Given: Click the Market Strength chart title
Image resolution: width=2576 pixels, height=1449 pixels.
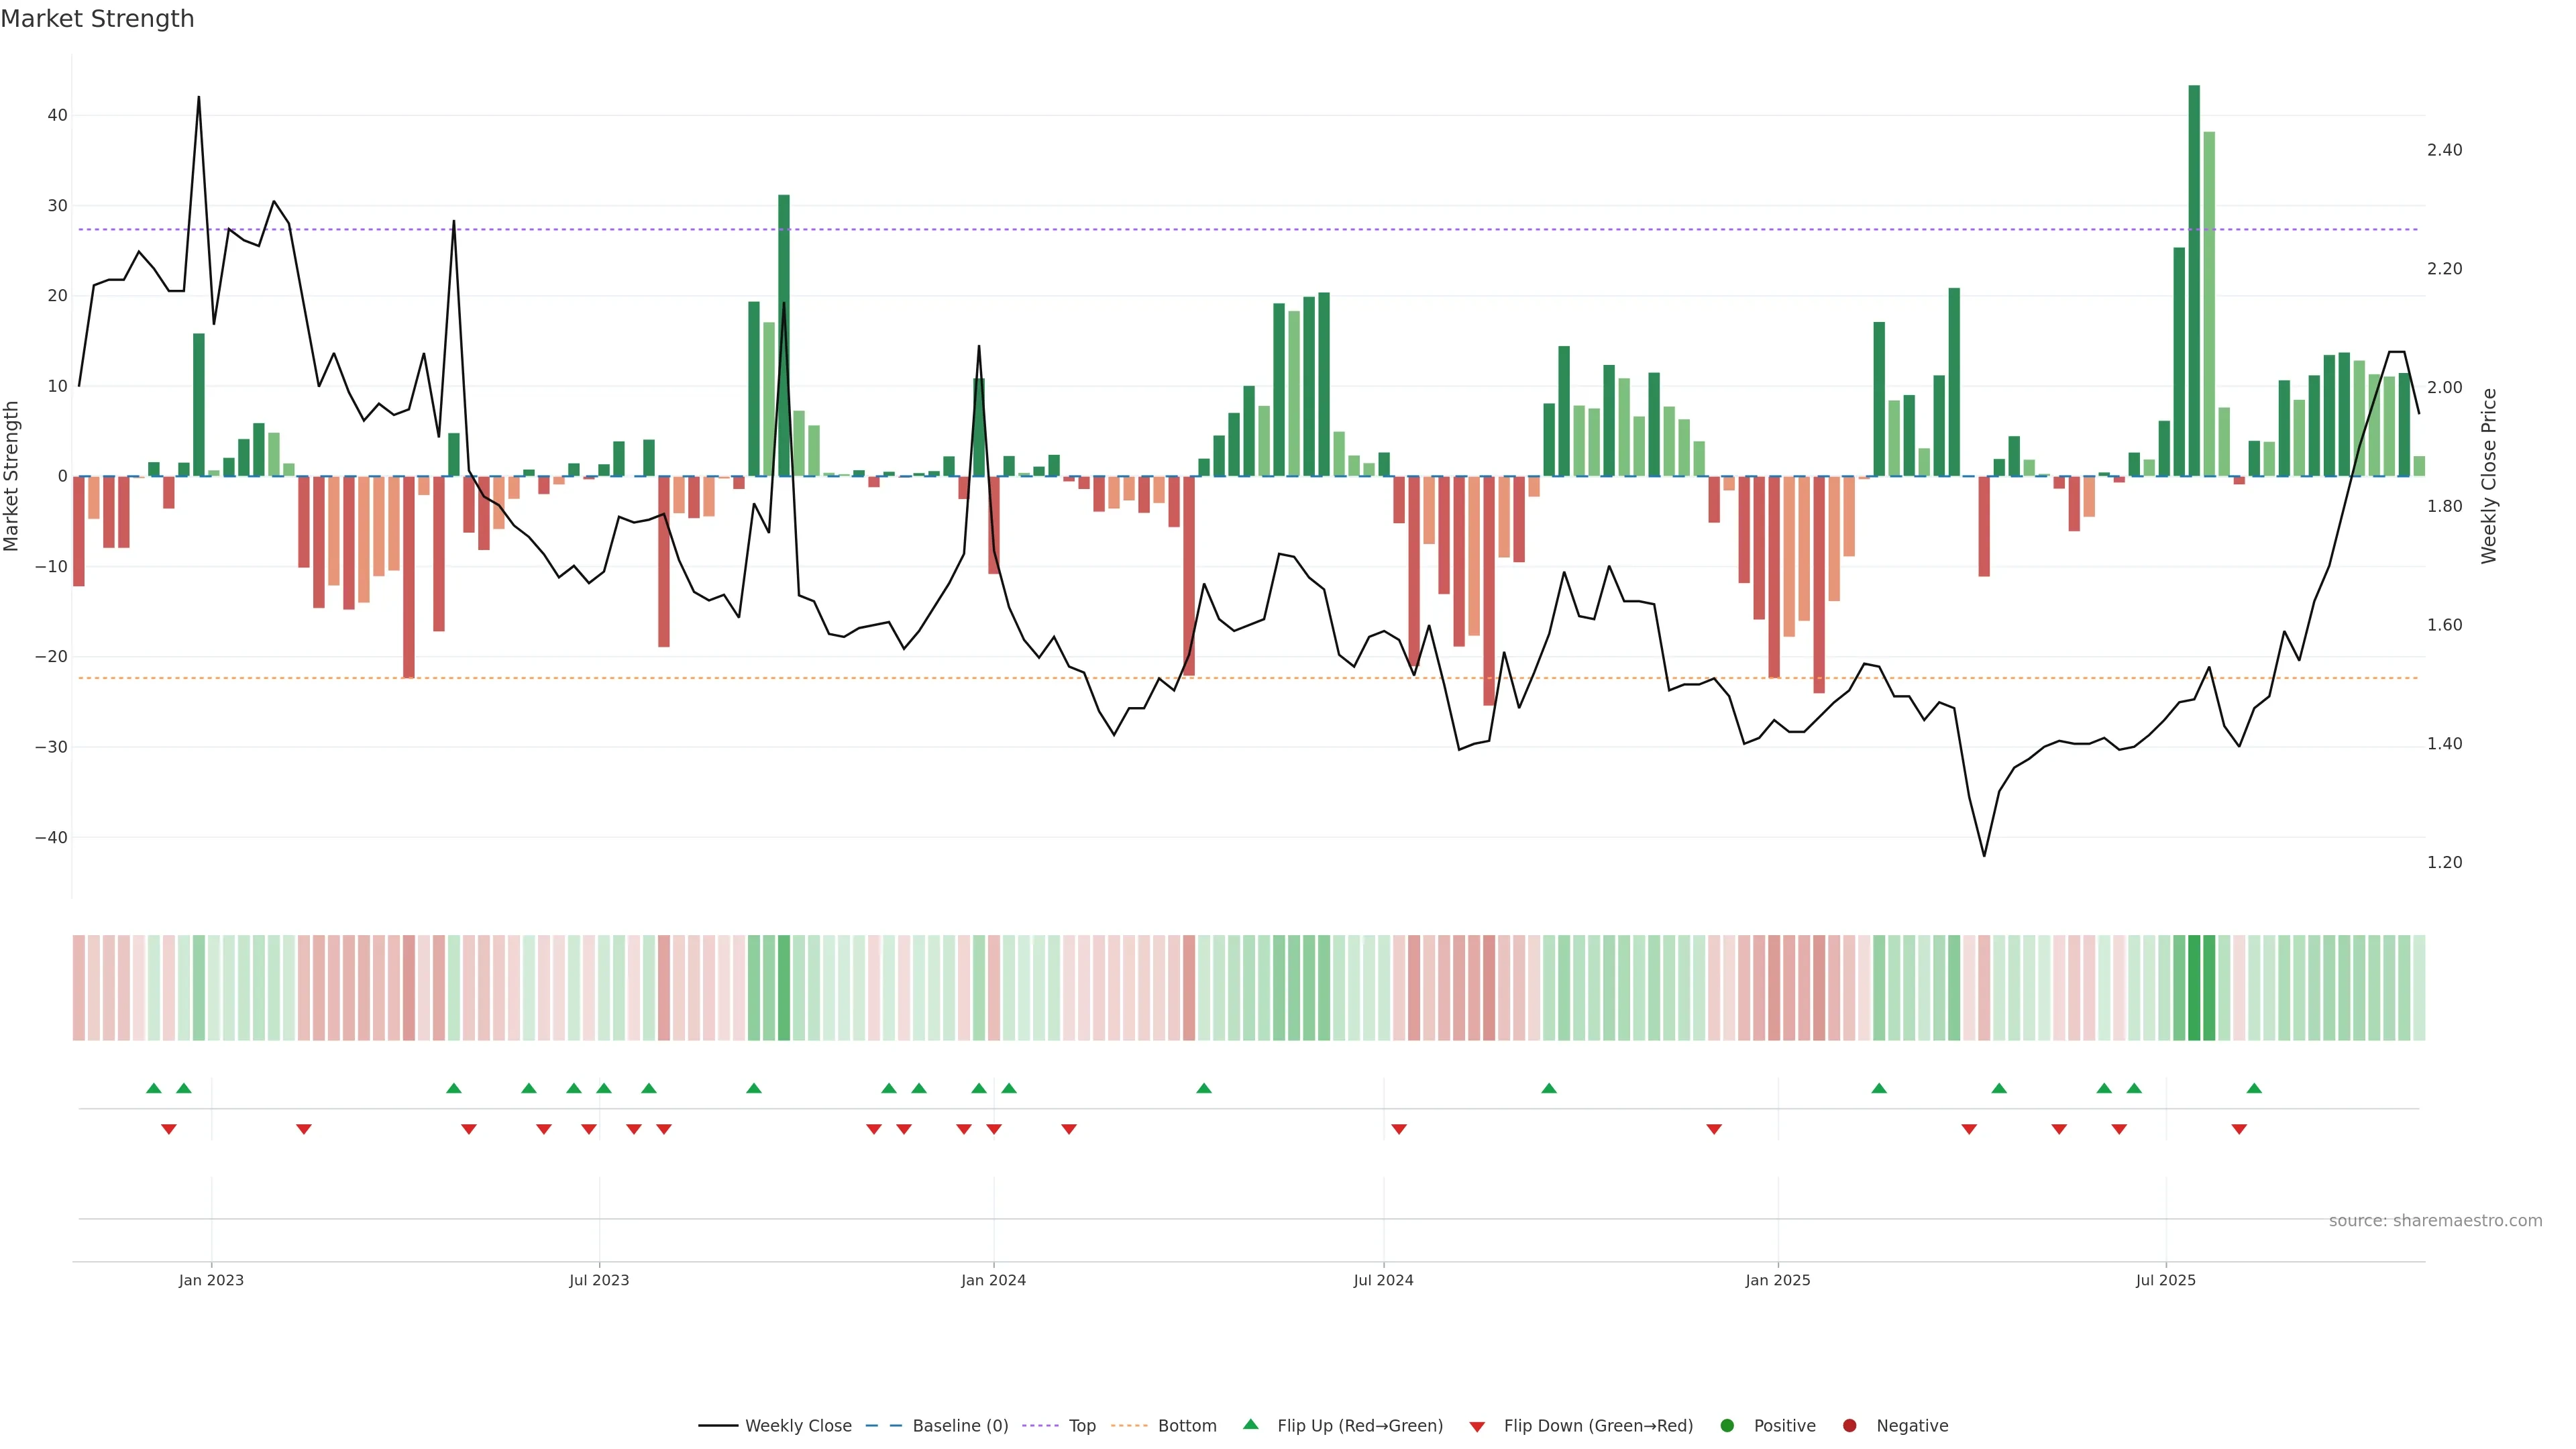Looking at the screenshot, I should [x=97, y=19].
